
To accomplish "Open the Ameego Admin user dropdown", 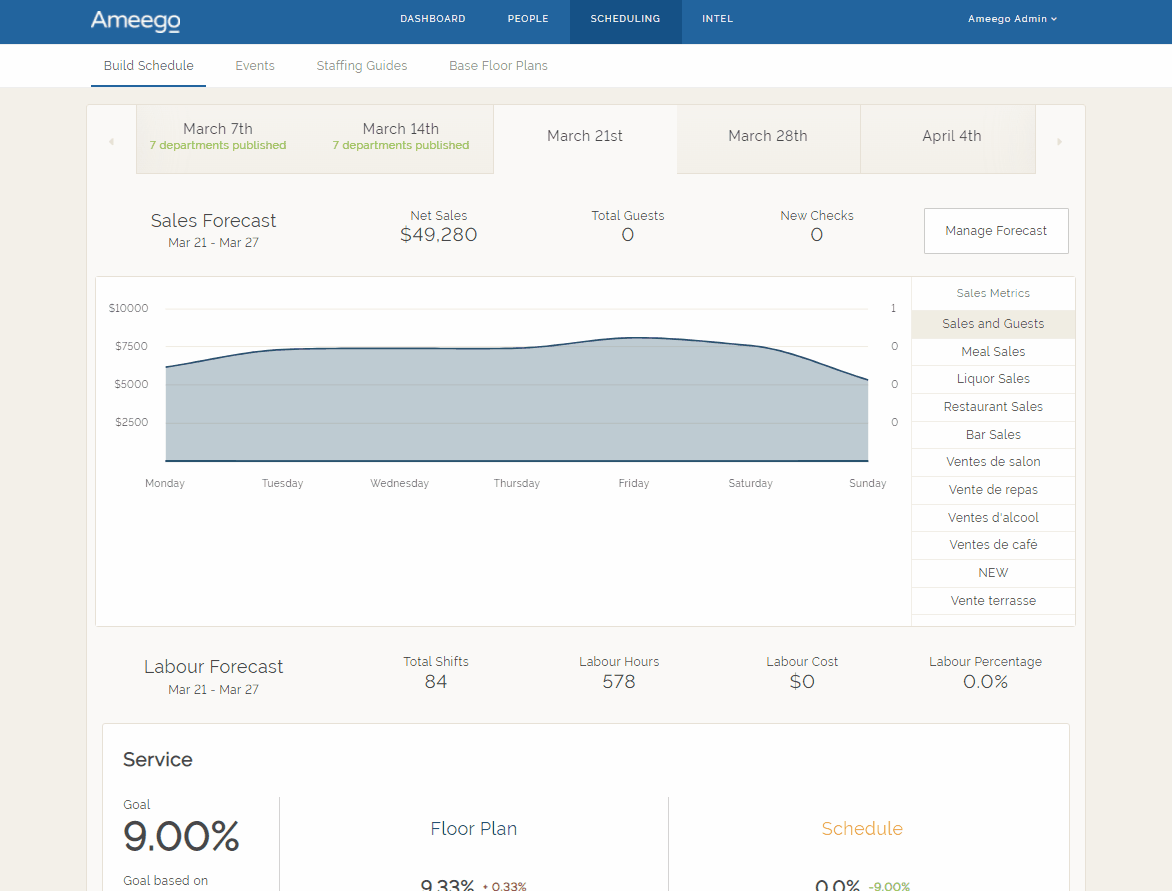I will click(1012, 19).
